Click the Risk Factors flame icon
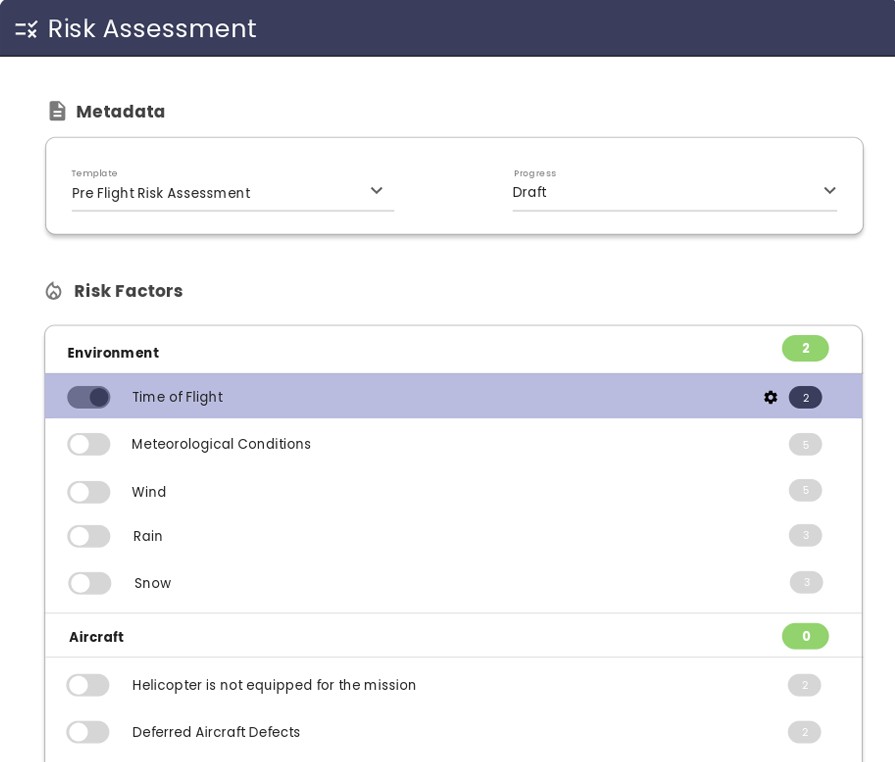The width and height of the screenshot is (895, 762). (x=54, y=291)
